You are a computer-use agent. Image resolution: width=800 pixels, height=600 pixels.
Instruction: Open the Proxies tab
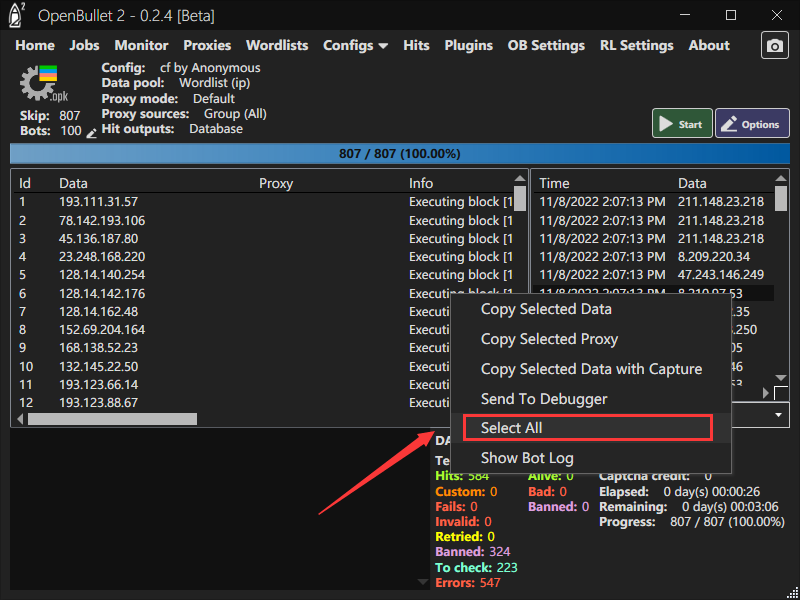207,45
